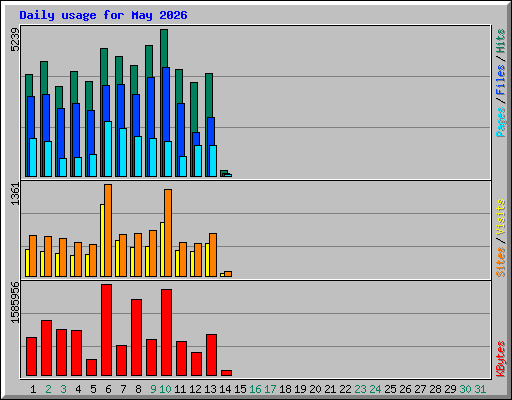Click the orange visits bar for day 10
The image size is (512, 400).
coord(168,233)
